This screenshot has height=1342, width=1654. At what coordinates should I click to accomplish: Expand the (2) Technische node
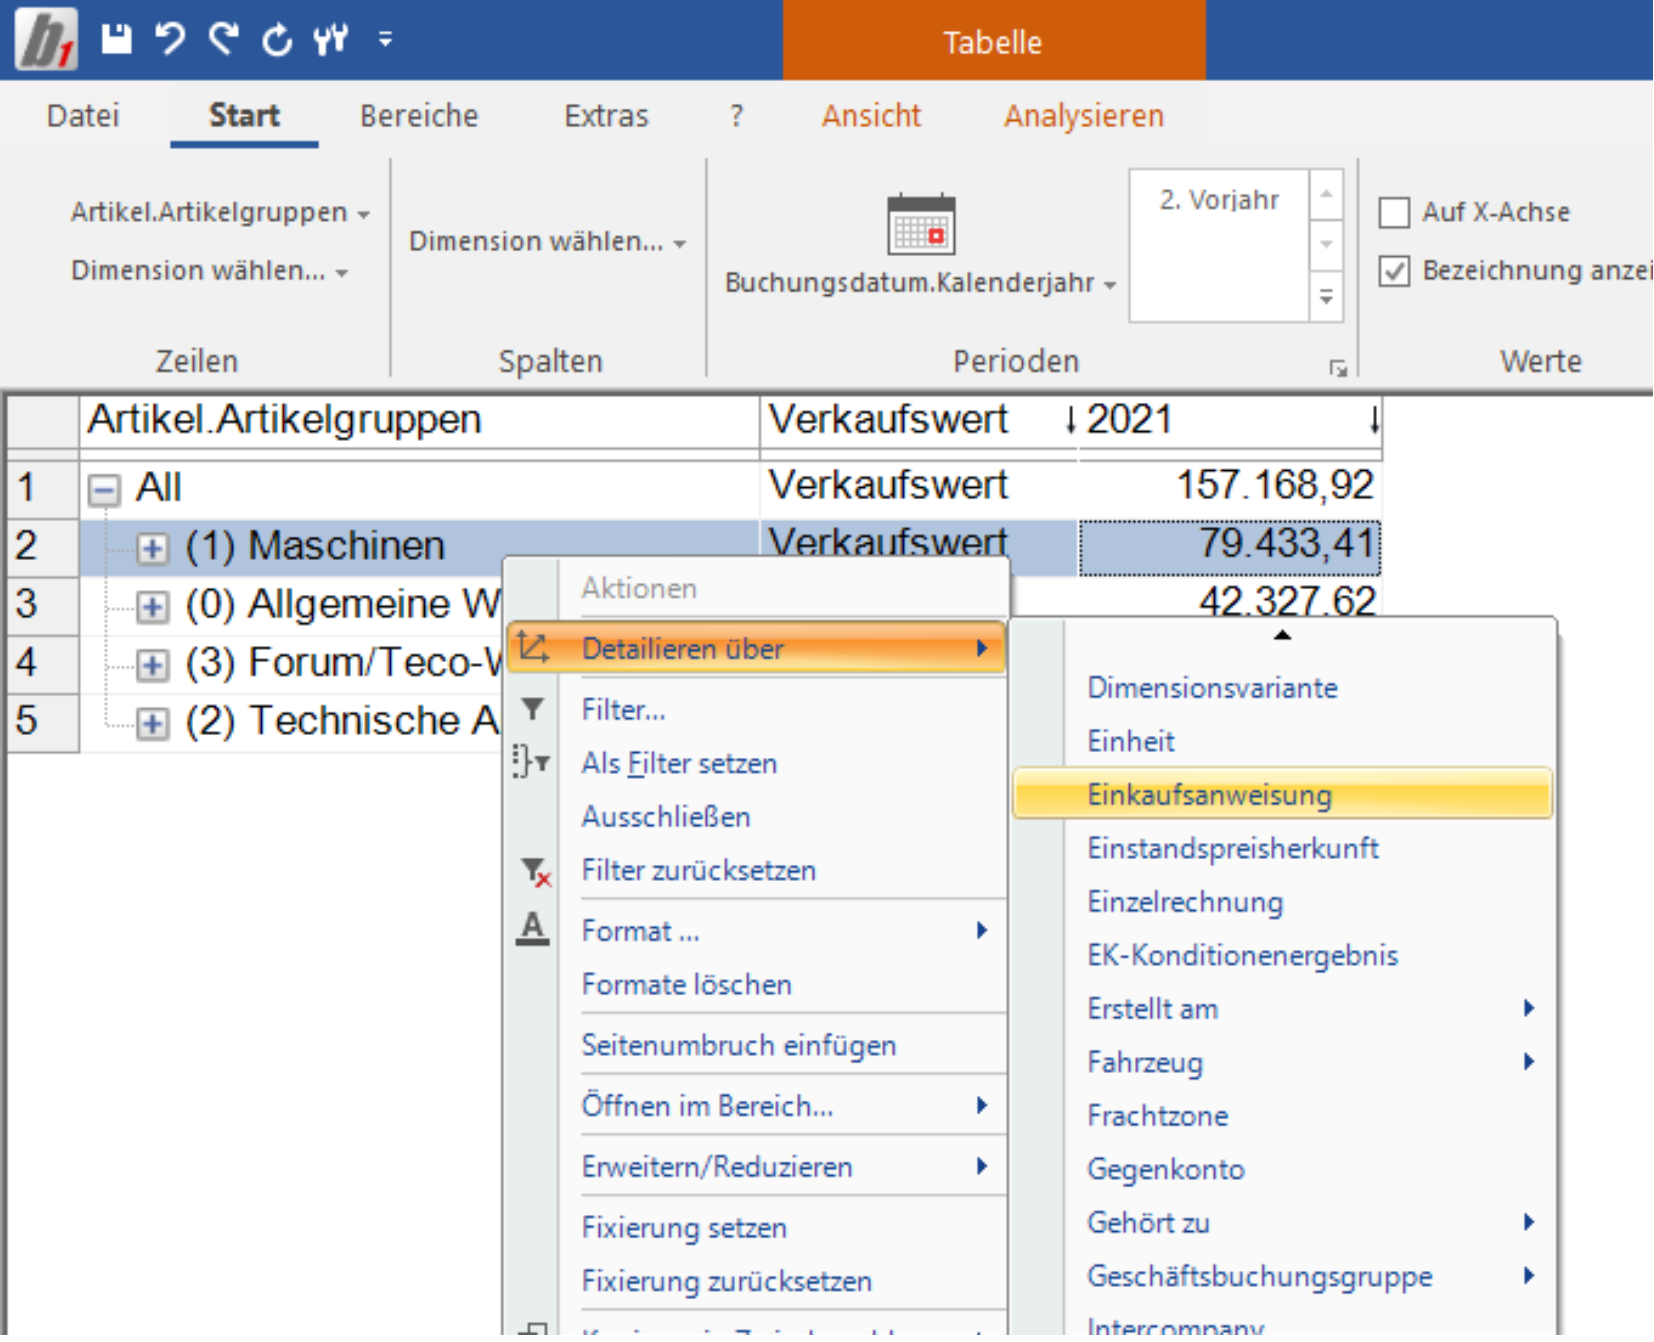[x=152, y=723]
